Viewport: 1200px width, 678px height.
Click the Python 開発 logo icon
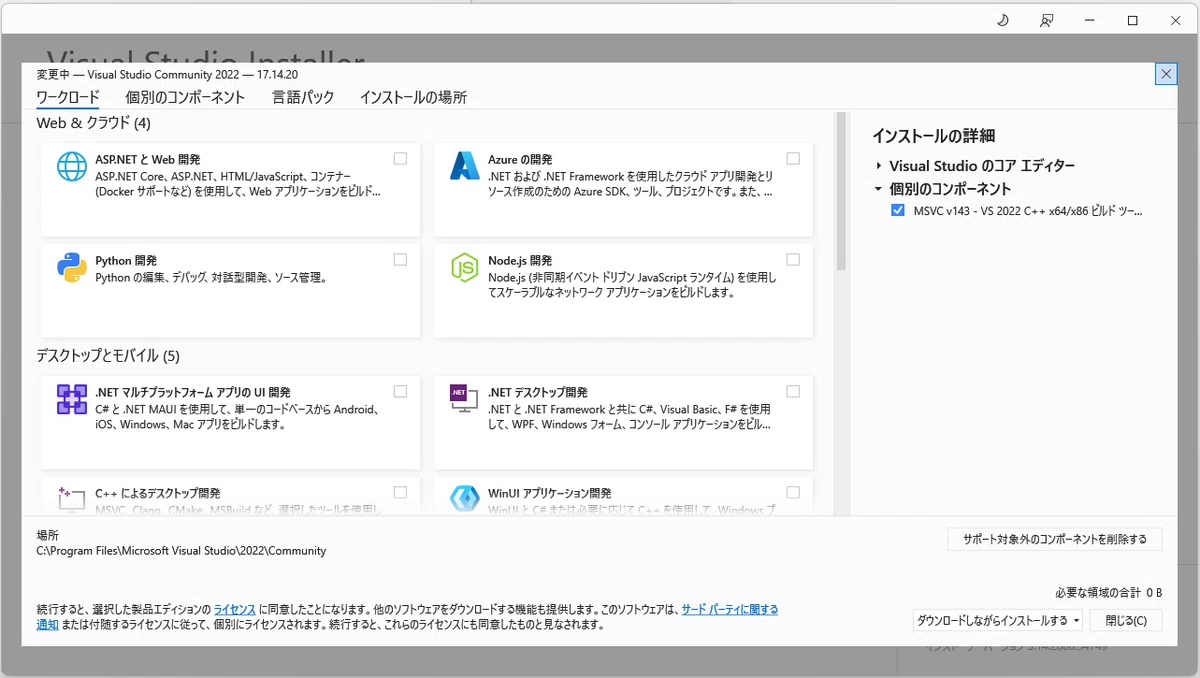72,267
